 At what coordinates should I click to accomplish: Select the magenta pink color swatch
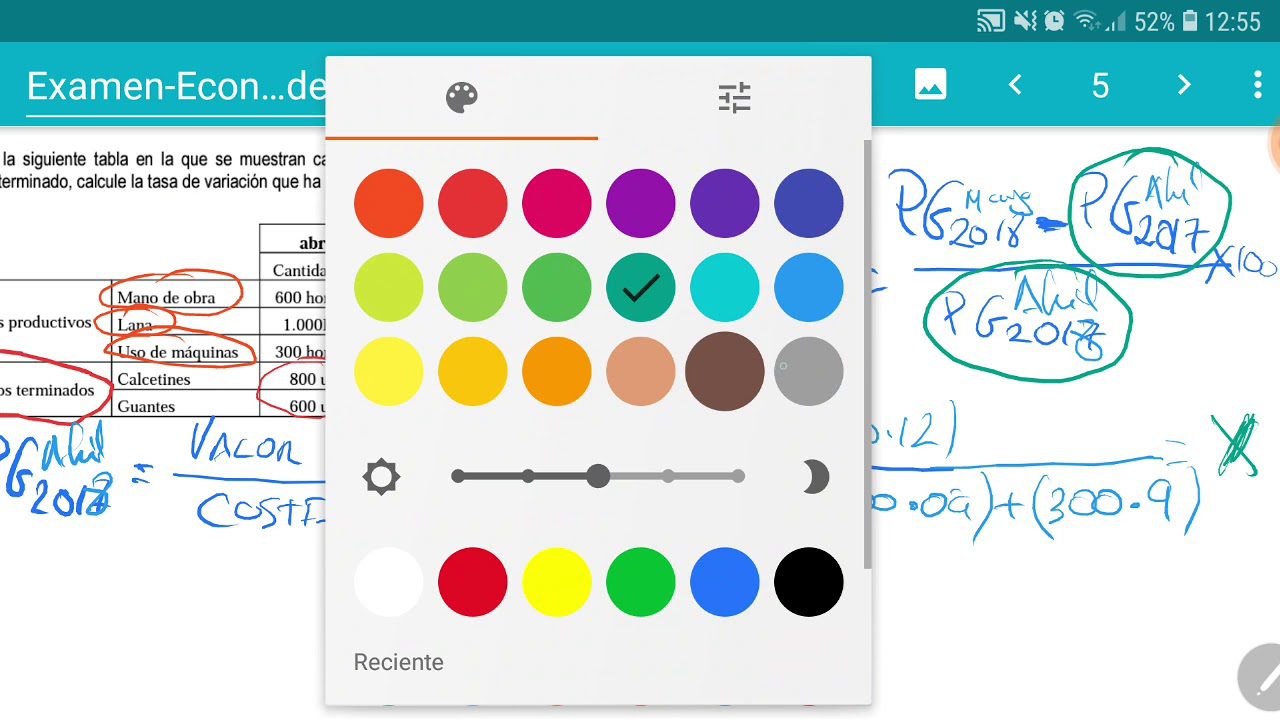click(557, 203)
